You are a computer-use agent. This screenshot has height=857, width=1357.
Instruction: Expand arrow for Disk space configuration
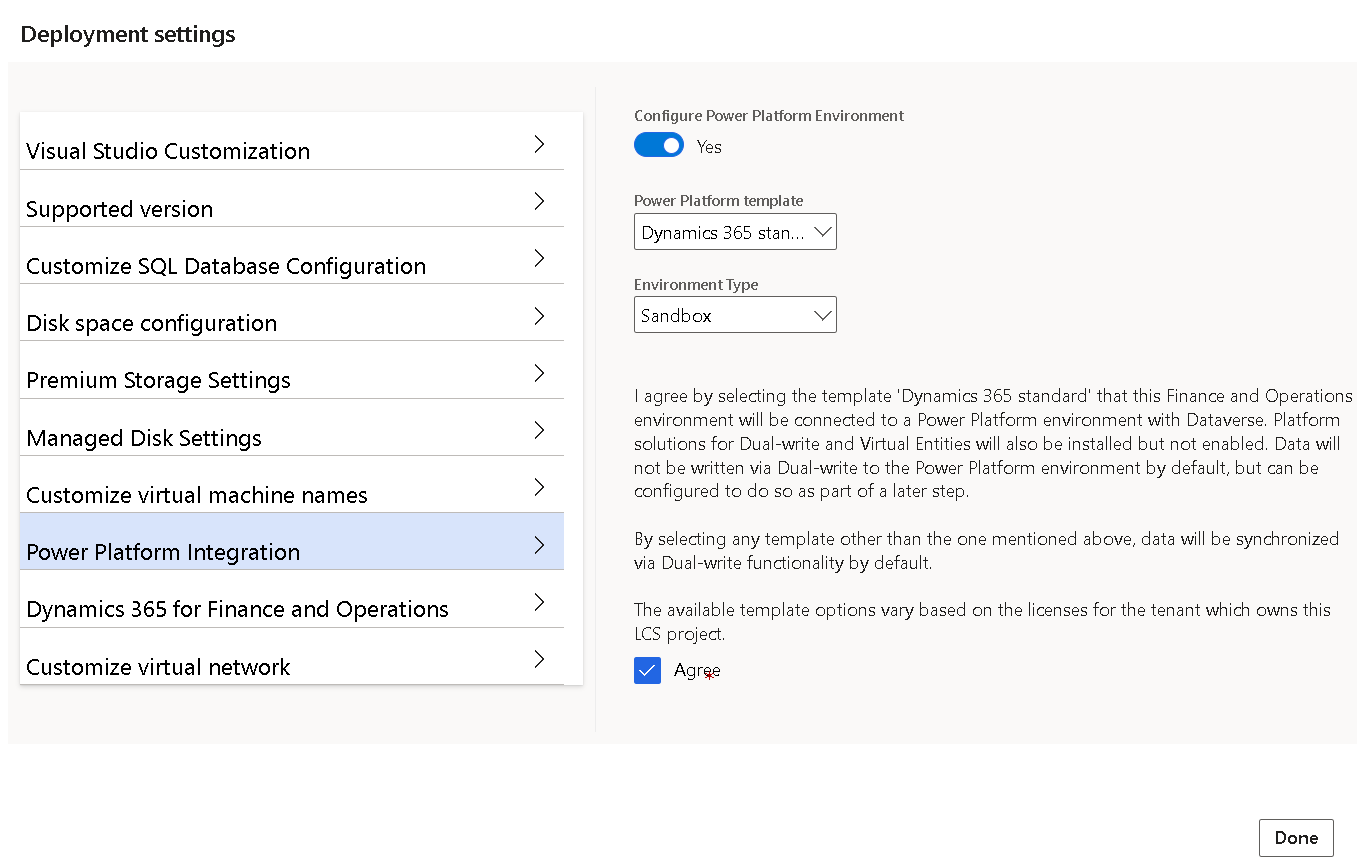539,316
